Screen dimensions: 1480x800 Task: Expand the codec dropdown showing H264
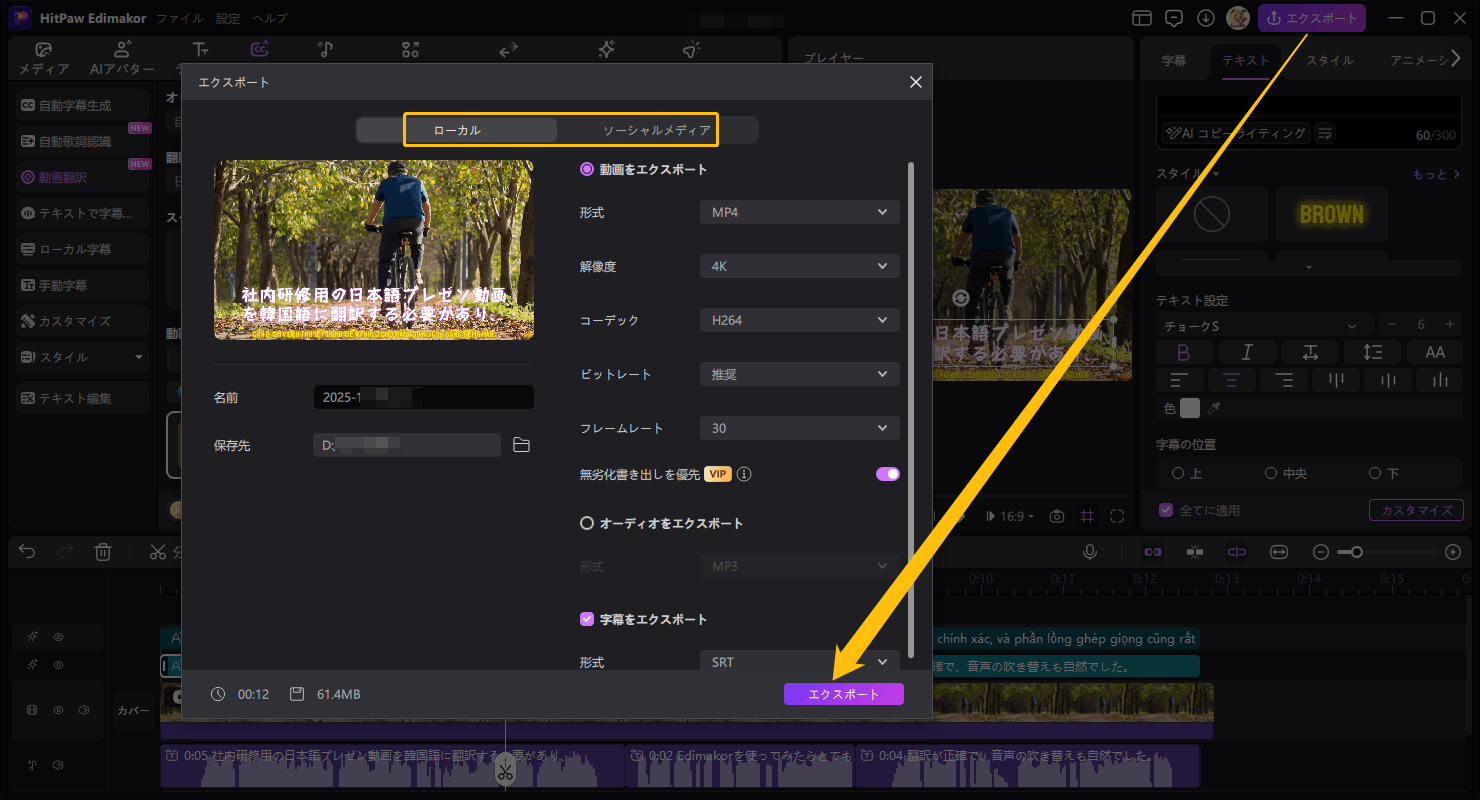point(799,320)
